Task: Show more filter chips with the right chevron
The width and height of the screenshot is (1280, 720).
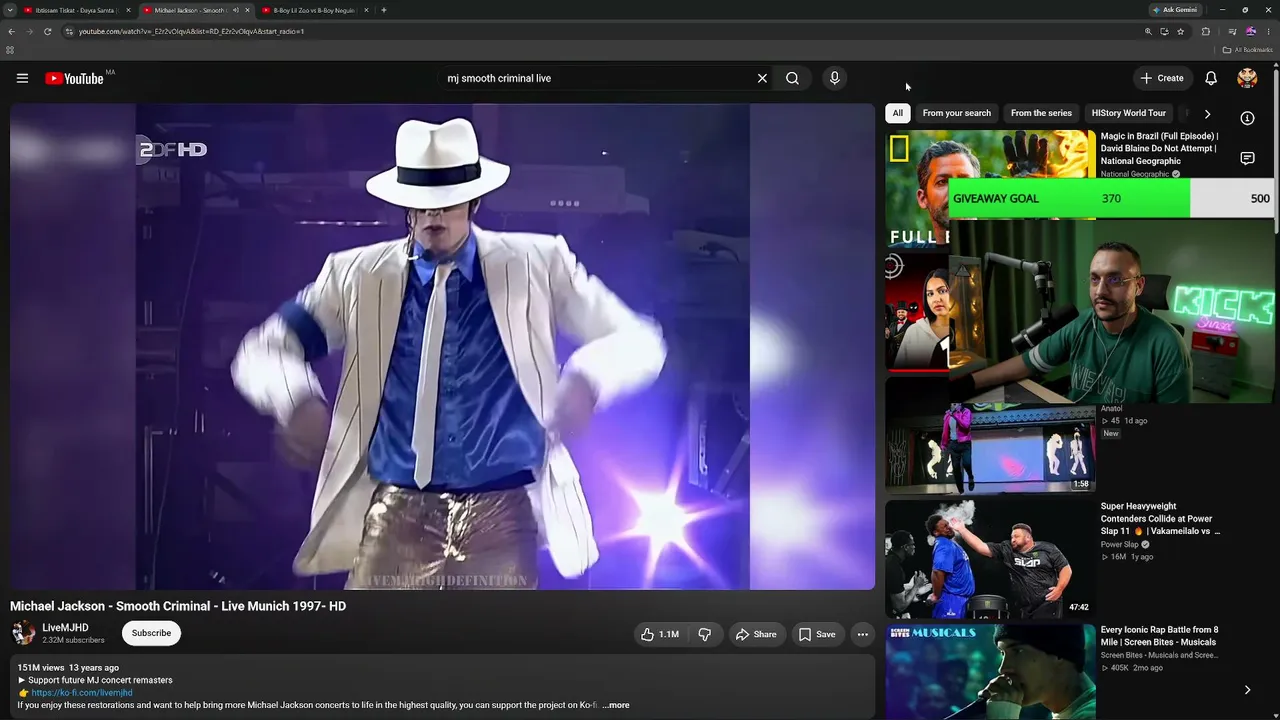Action: coord(1207,114)
